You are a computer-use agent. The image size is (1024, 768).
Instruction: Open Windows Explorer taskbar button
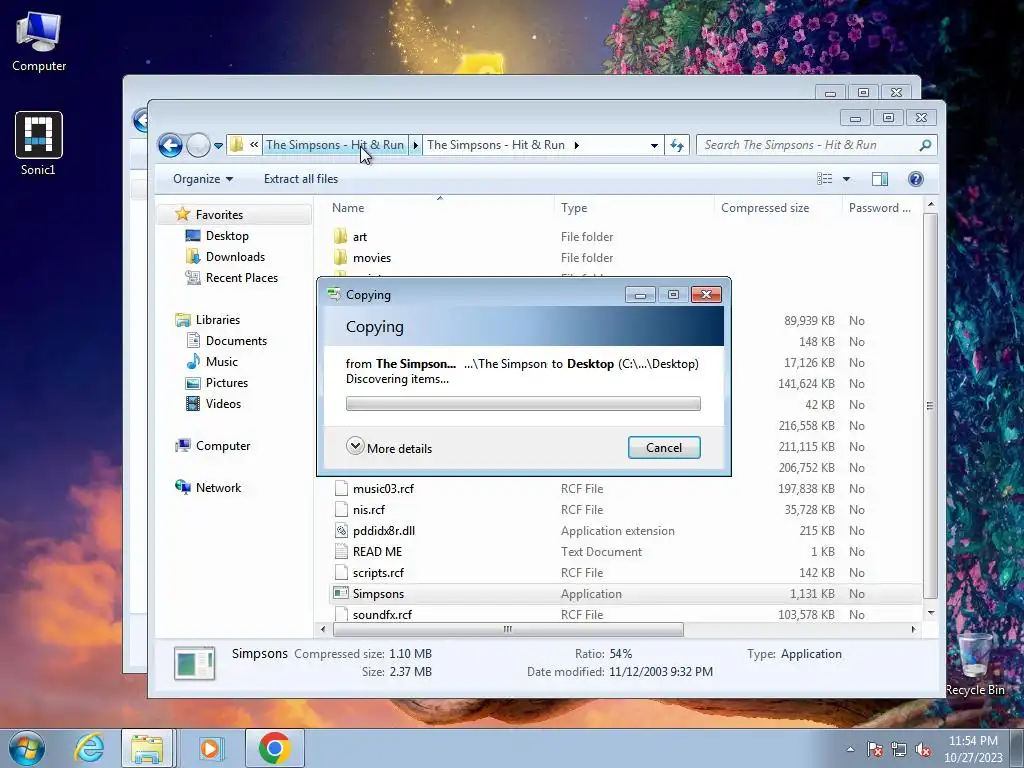tap(148, 748)
